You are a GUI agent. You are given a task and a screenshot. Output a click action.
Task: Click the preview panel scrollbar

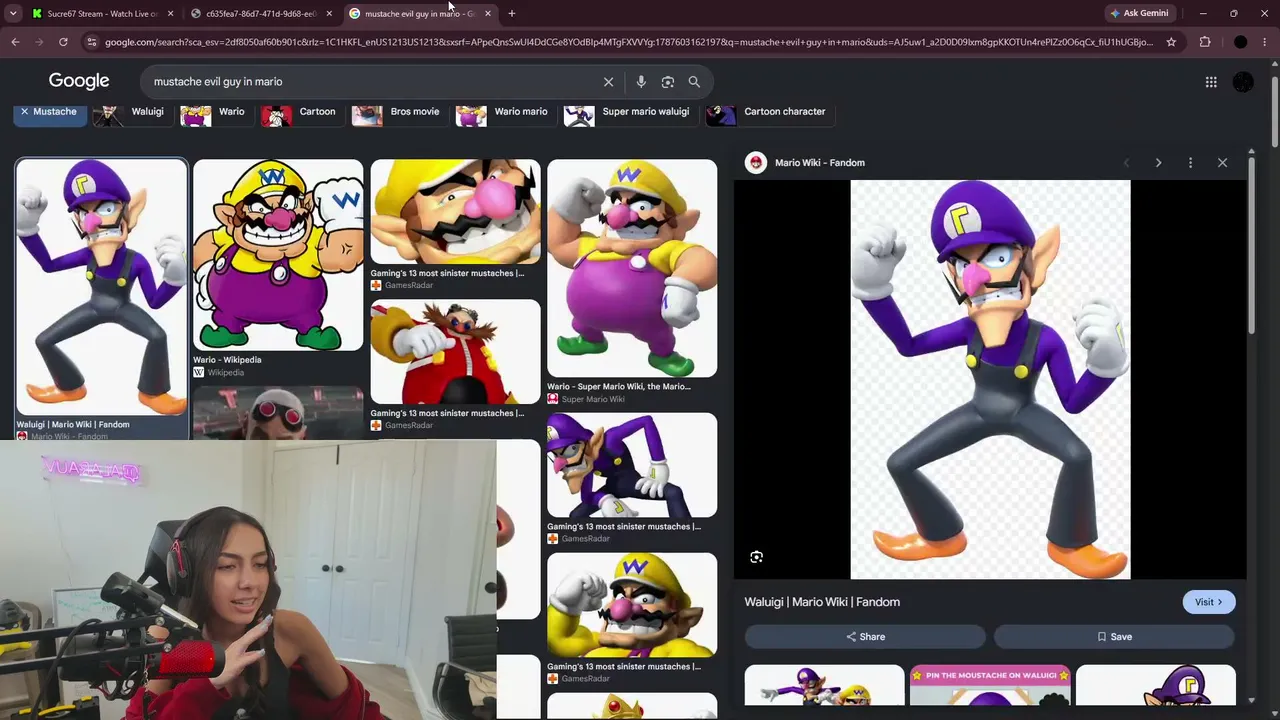[1251, 245]
